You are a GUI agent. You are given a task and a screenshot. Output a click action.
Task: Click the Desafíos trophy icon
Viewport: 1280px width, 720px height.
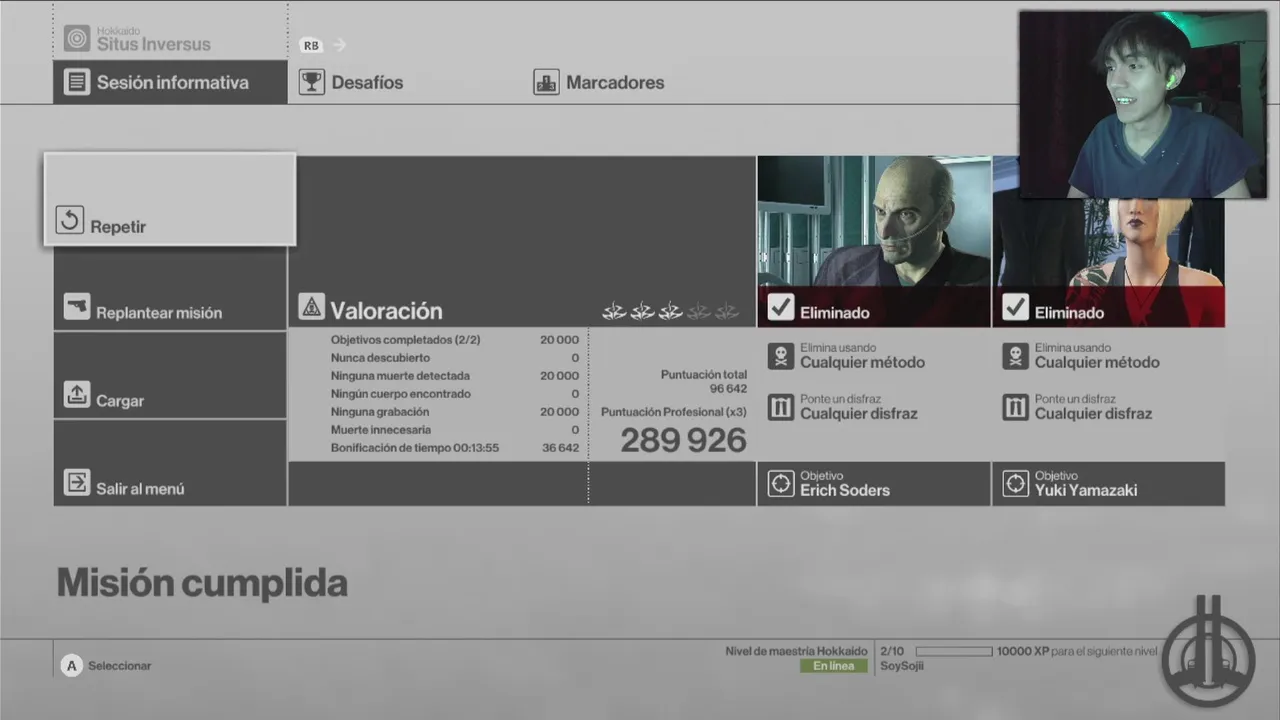[x=312, y=82]
